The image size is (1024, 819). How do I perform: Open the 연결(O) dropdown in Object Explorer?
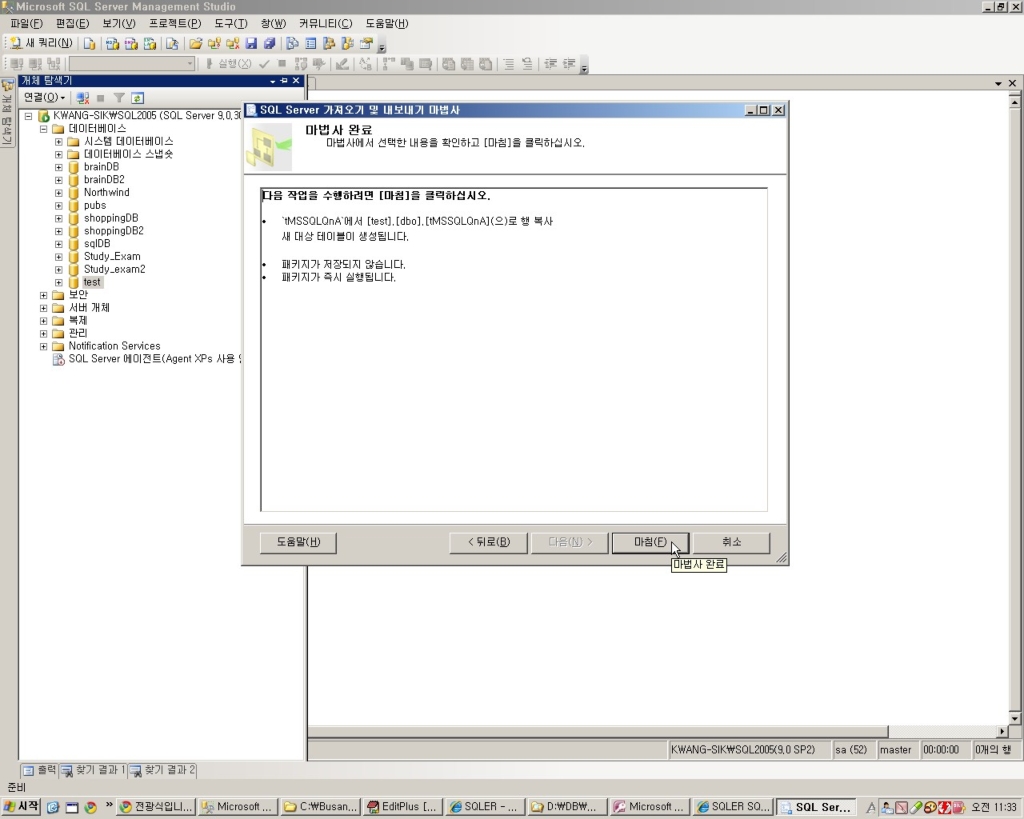[x=44, y=97]
